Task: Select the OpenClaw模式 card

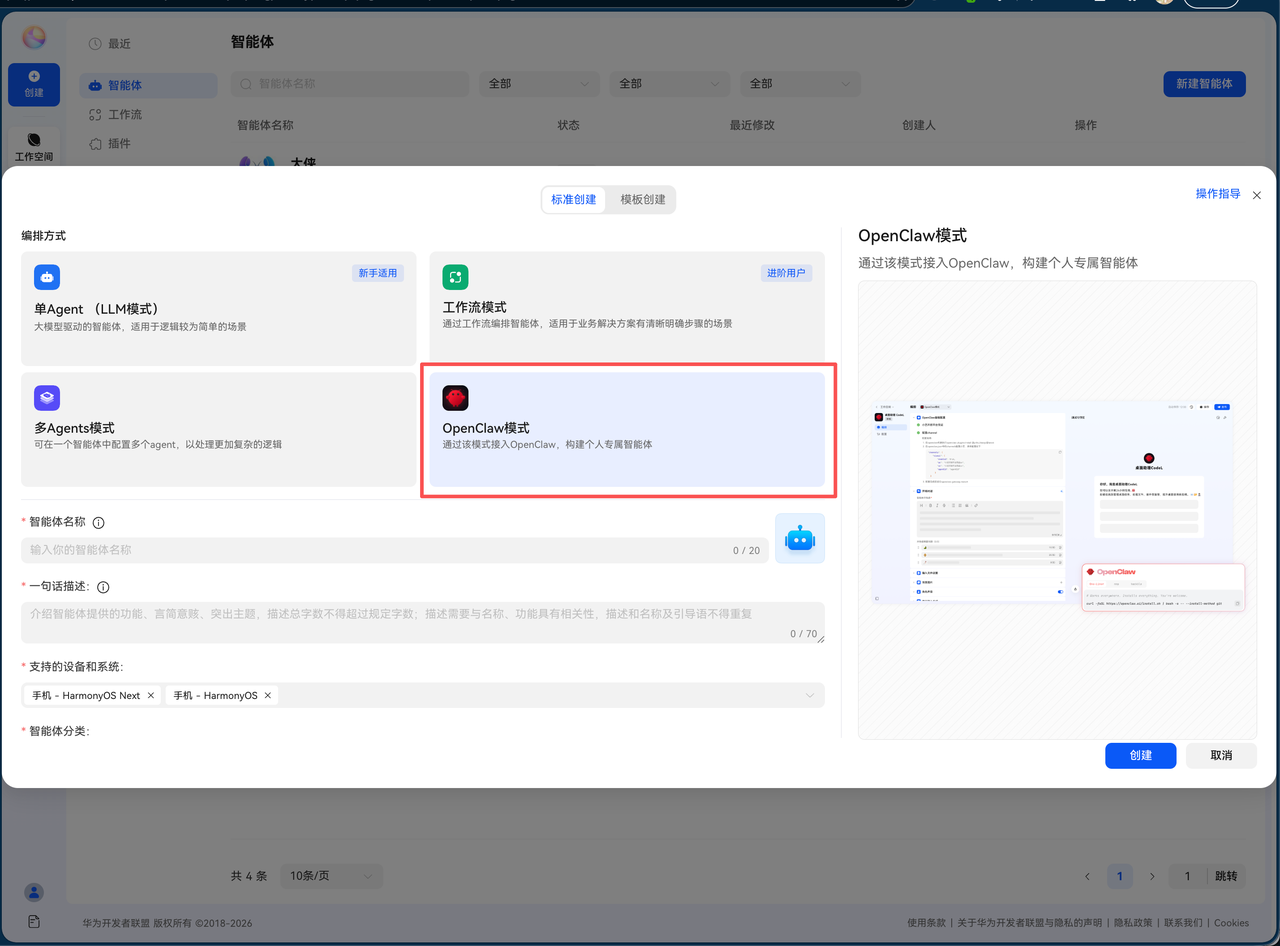Action: point(627,429)
